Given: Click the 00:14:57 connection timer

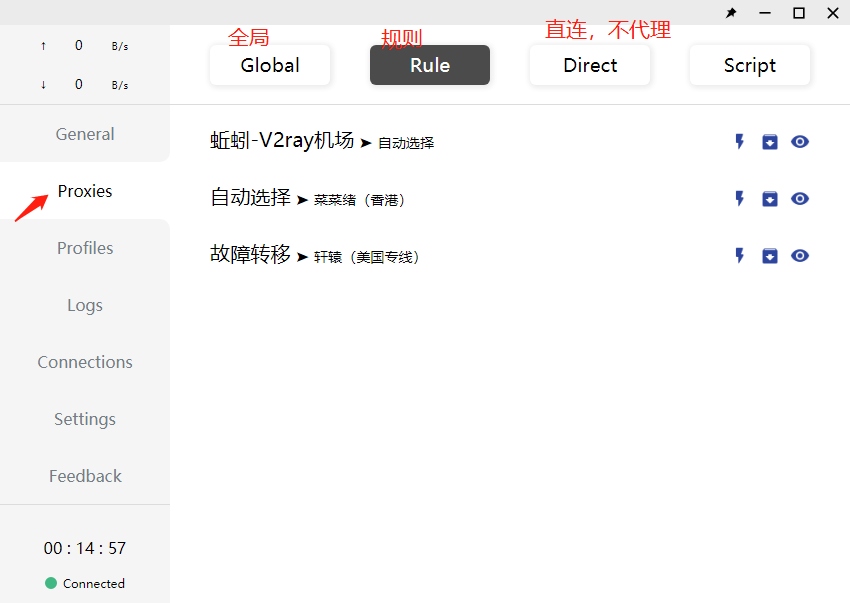Looking at the screenshot, I should coord(85,548).
